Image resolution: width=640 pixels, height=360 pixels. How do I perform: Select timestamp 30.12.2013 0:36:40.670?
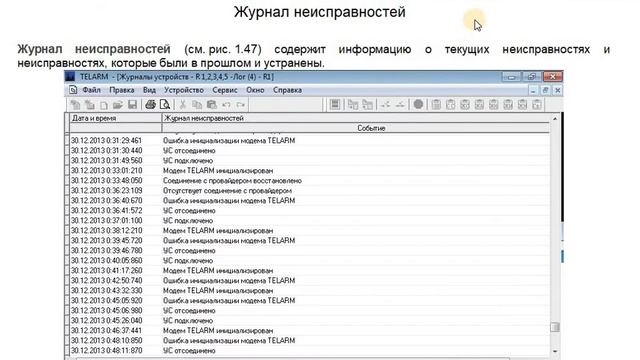(x=107, y=200)
